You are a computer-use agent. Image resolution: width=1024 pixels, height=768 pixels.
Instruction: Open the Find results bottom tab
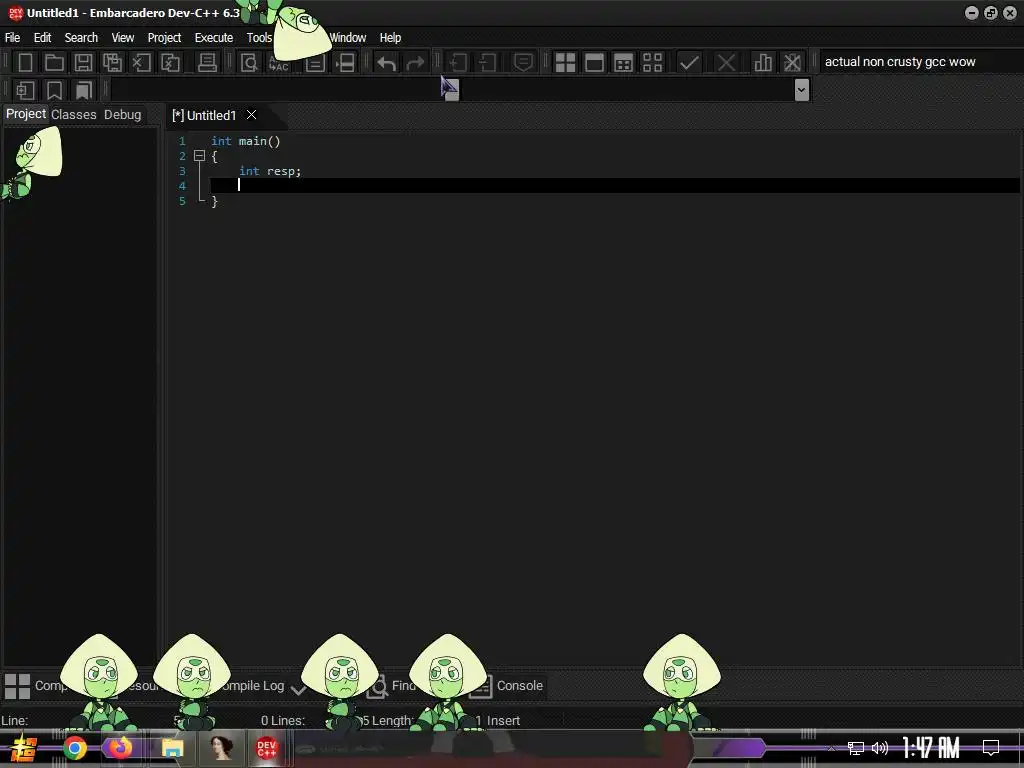tap(392, 685)
